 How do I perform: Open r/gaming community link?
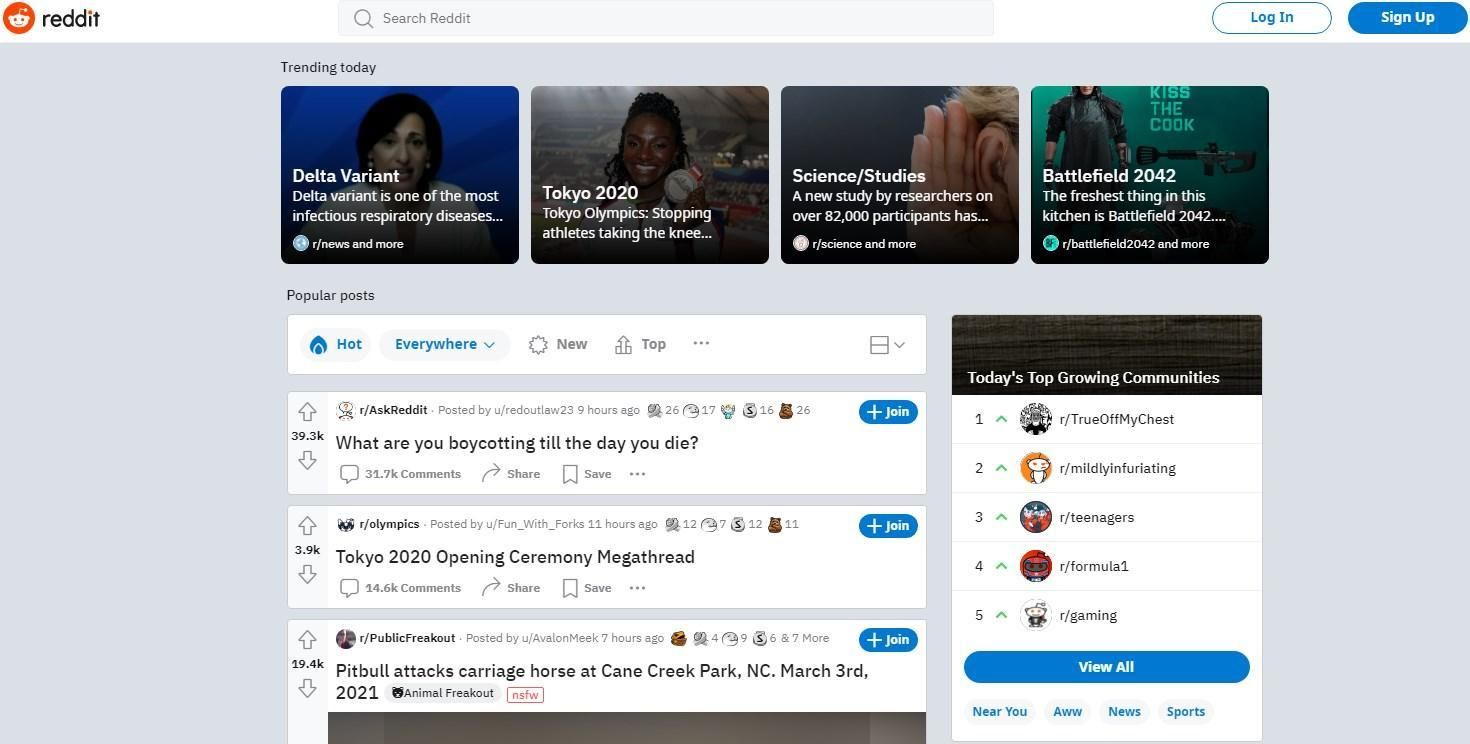[x=1088, y=615]
